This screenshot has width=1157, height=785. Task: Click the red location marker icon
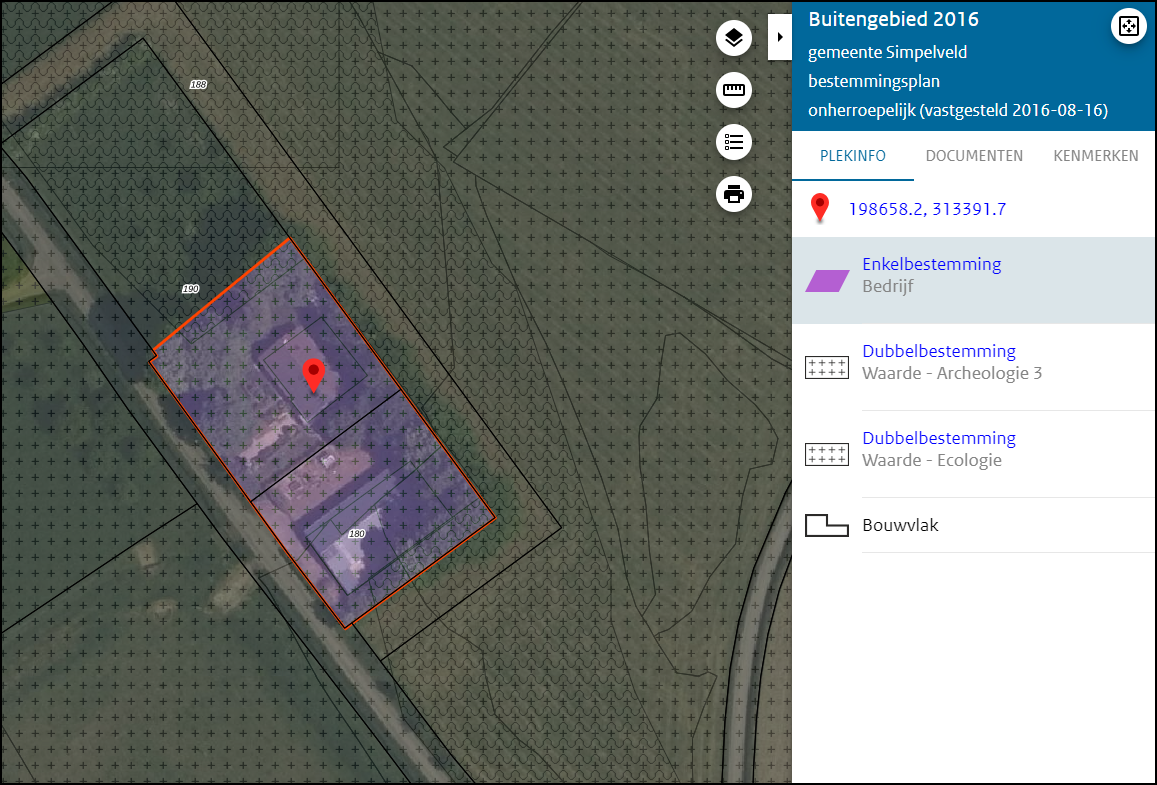[x=820, y=208]
